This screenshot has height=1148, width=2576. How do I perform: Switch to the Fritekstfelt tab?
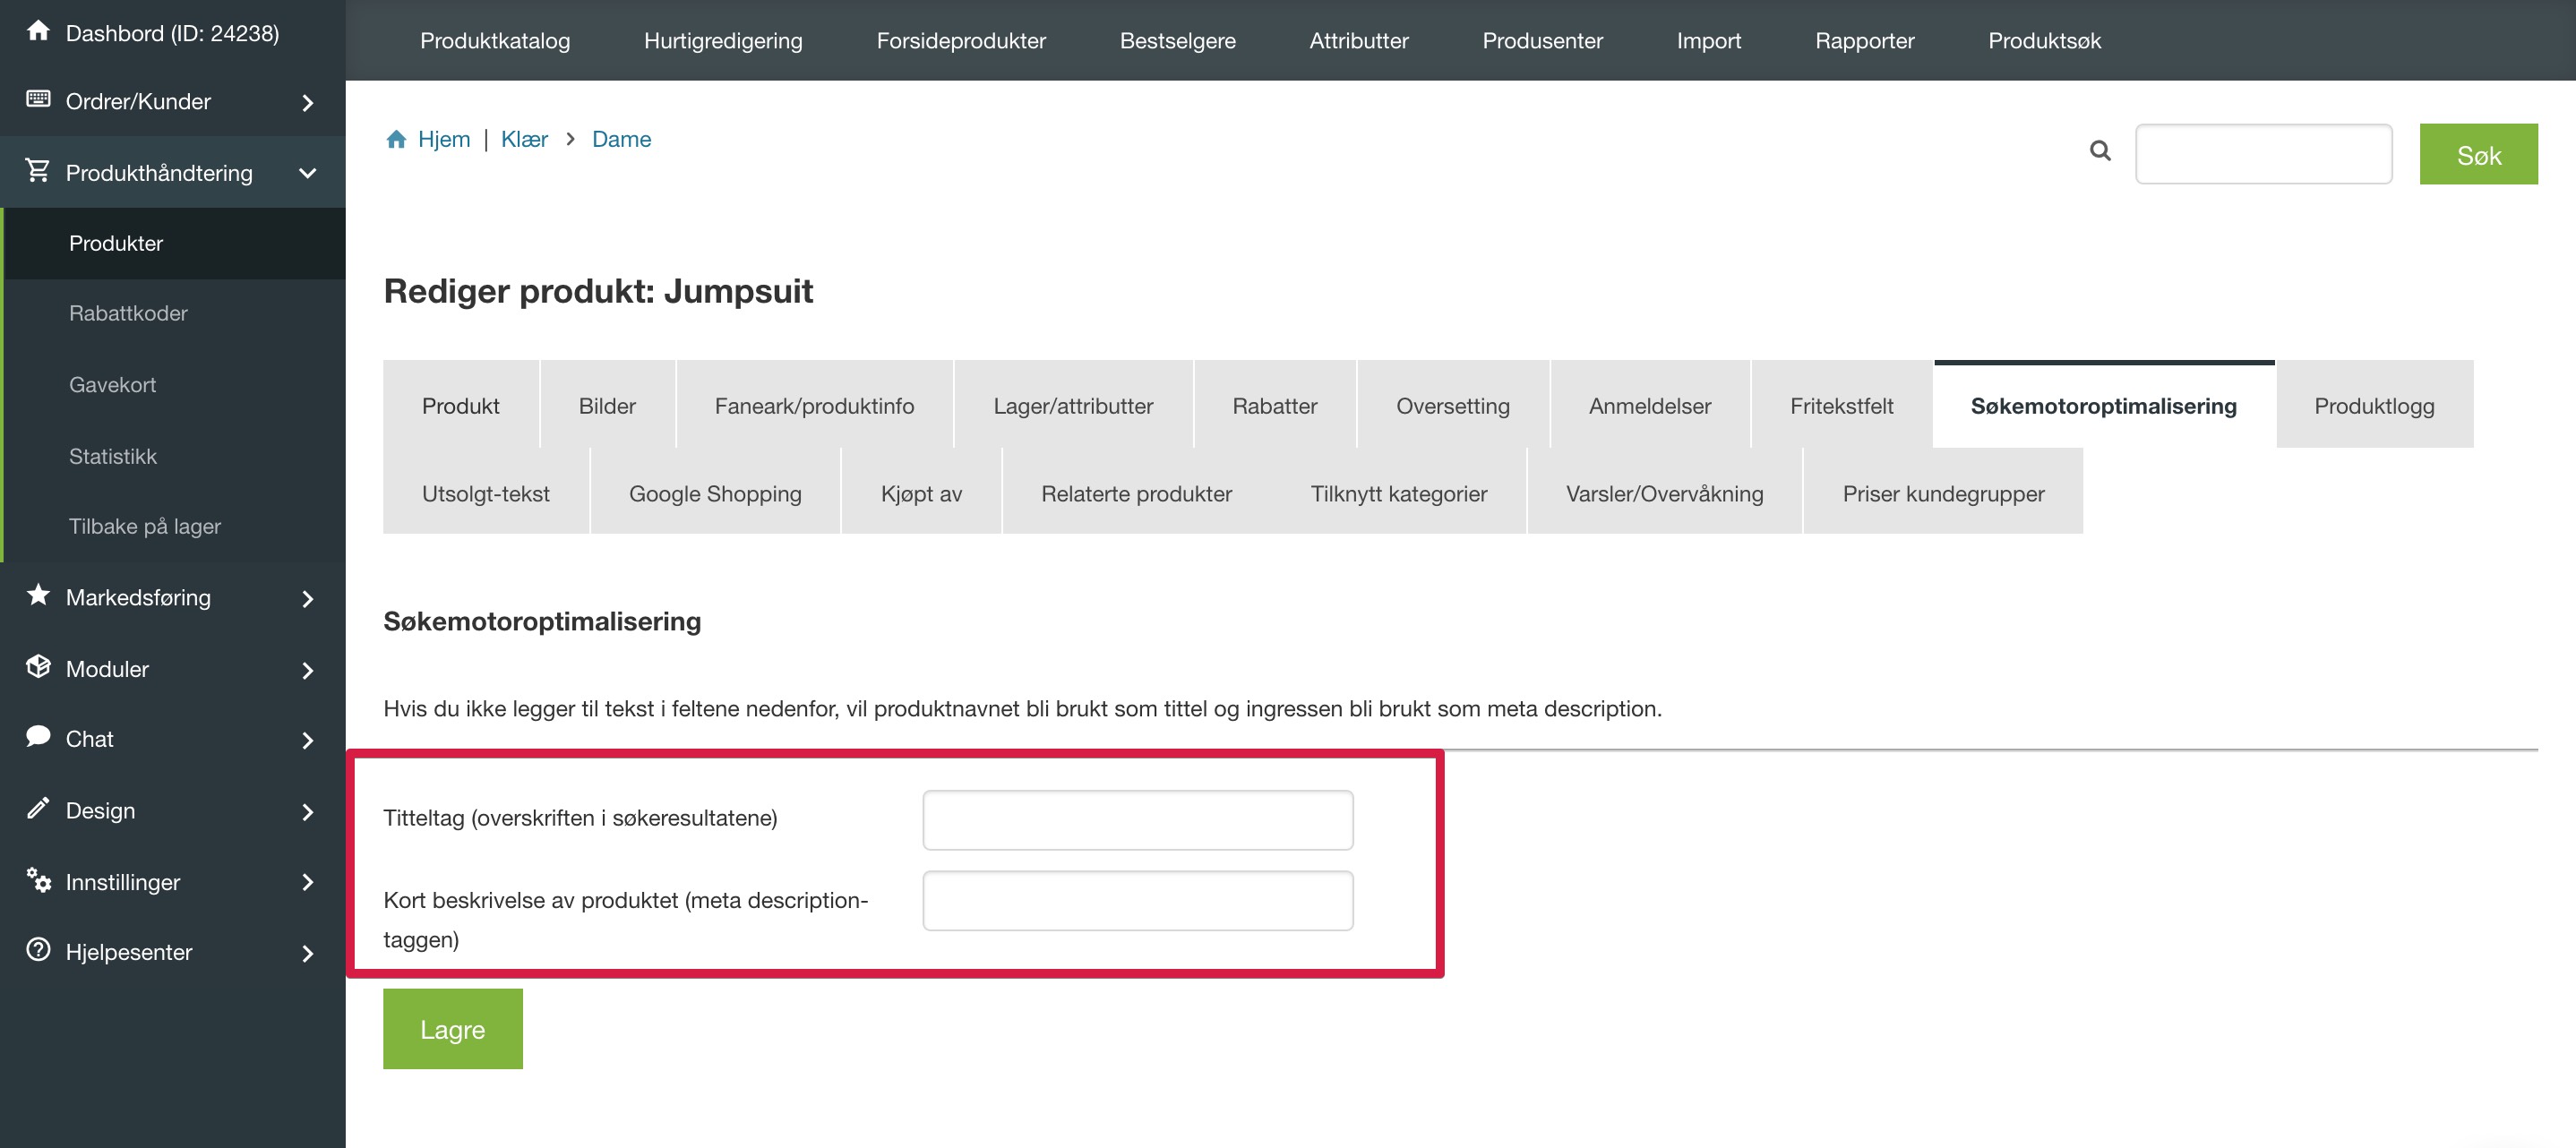(1842, 405)
